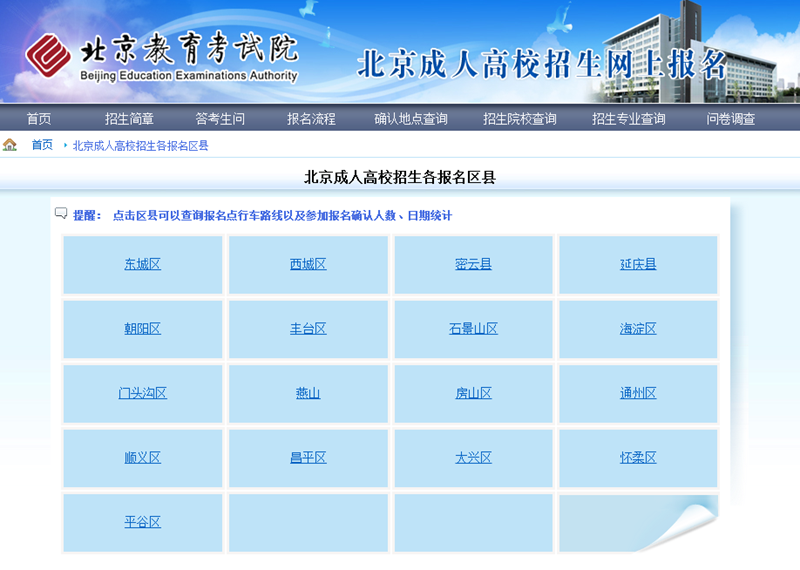Screen dimensions: 800x570
Task: Open the 燕山 district link
Action: tap(308, 393)
